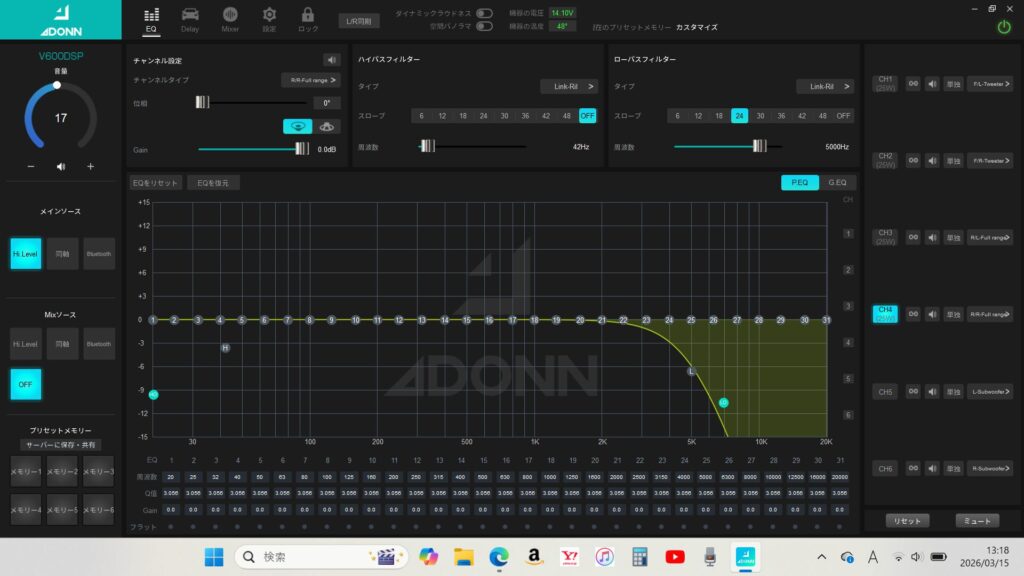Expand the high-pass filter Link-Ril type dropdown
The height and width of the screenshot is (576, 1024).
click(x=569, y=87)
